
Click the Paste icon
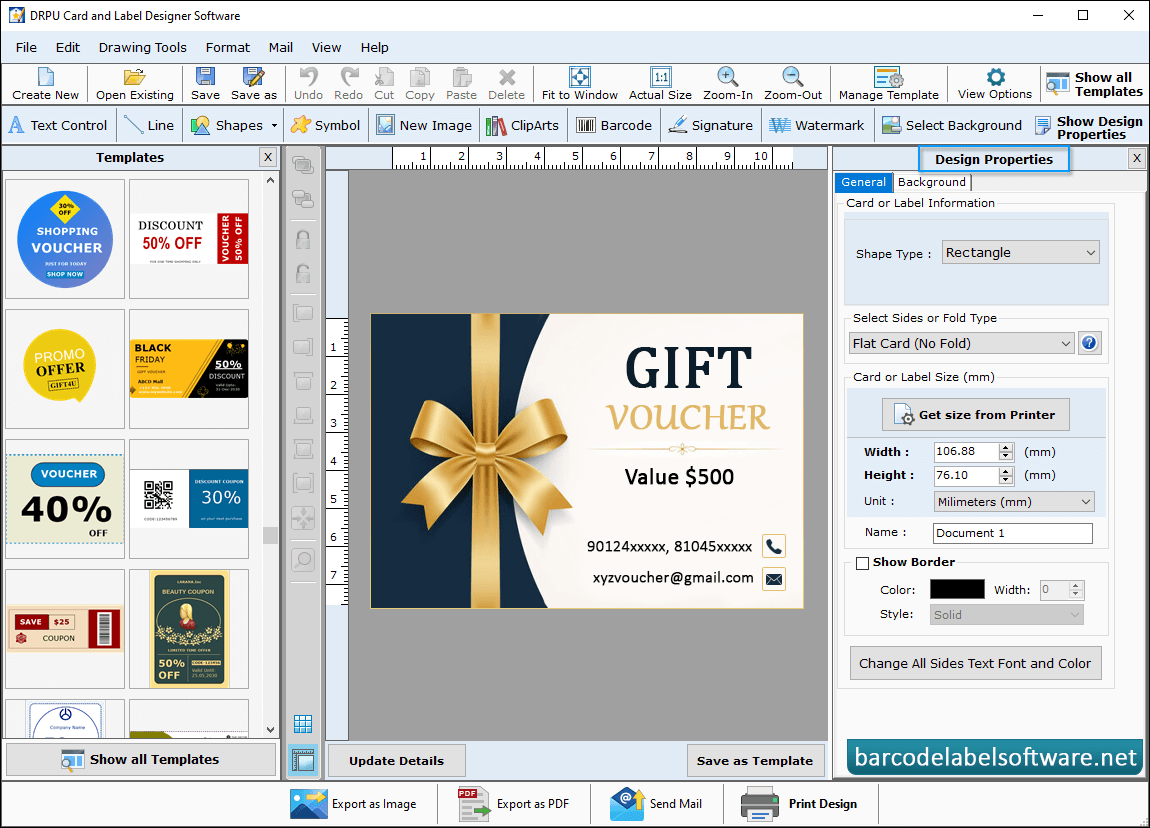461,84
